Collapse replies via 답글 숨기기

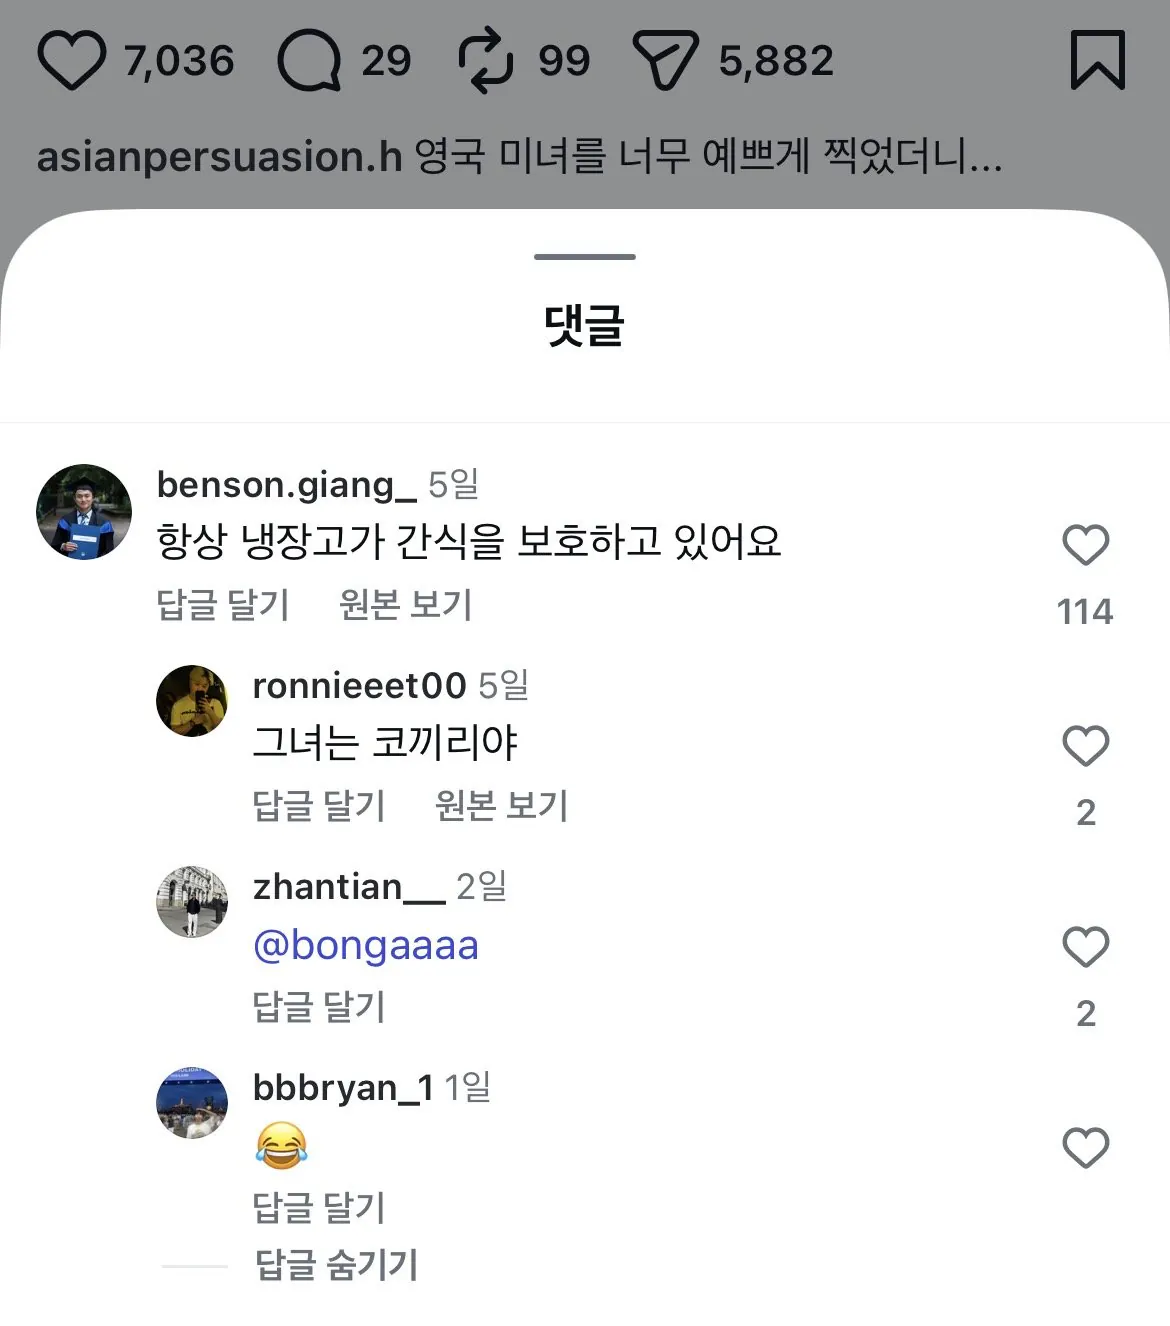pos(337,1264)
